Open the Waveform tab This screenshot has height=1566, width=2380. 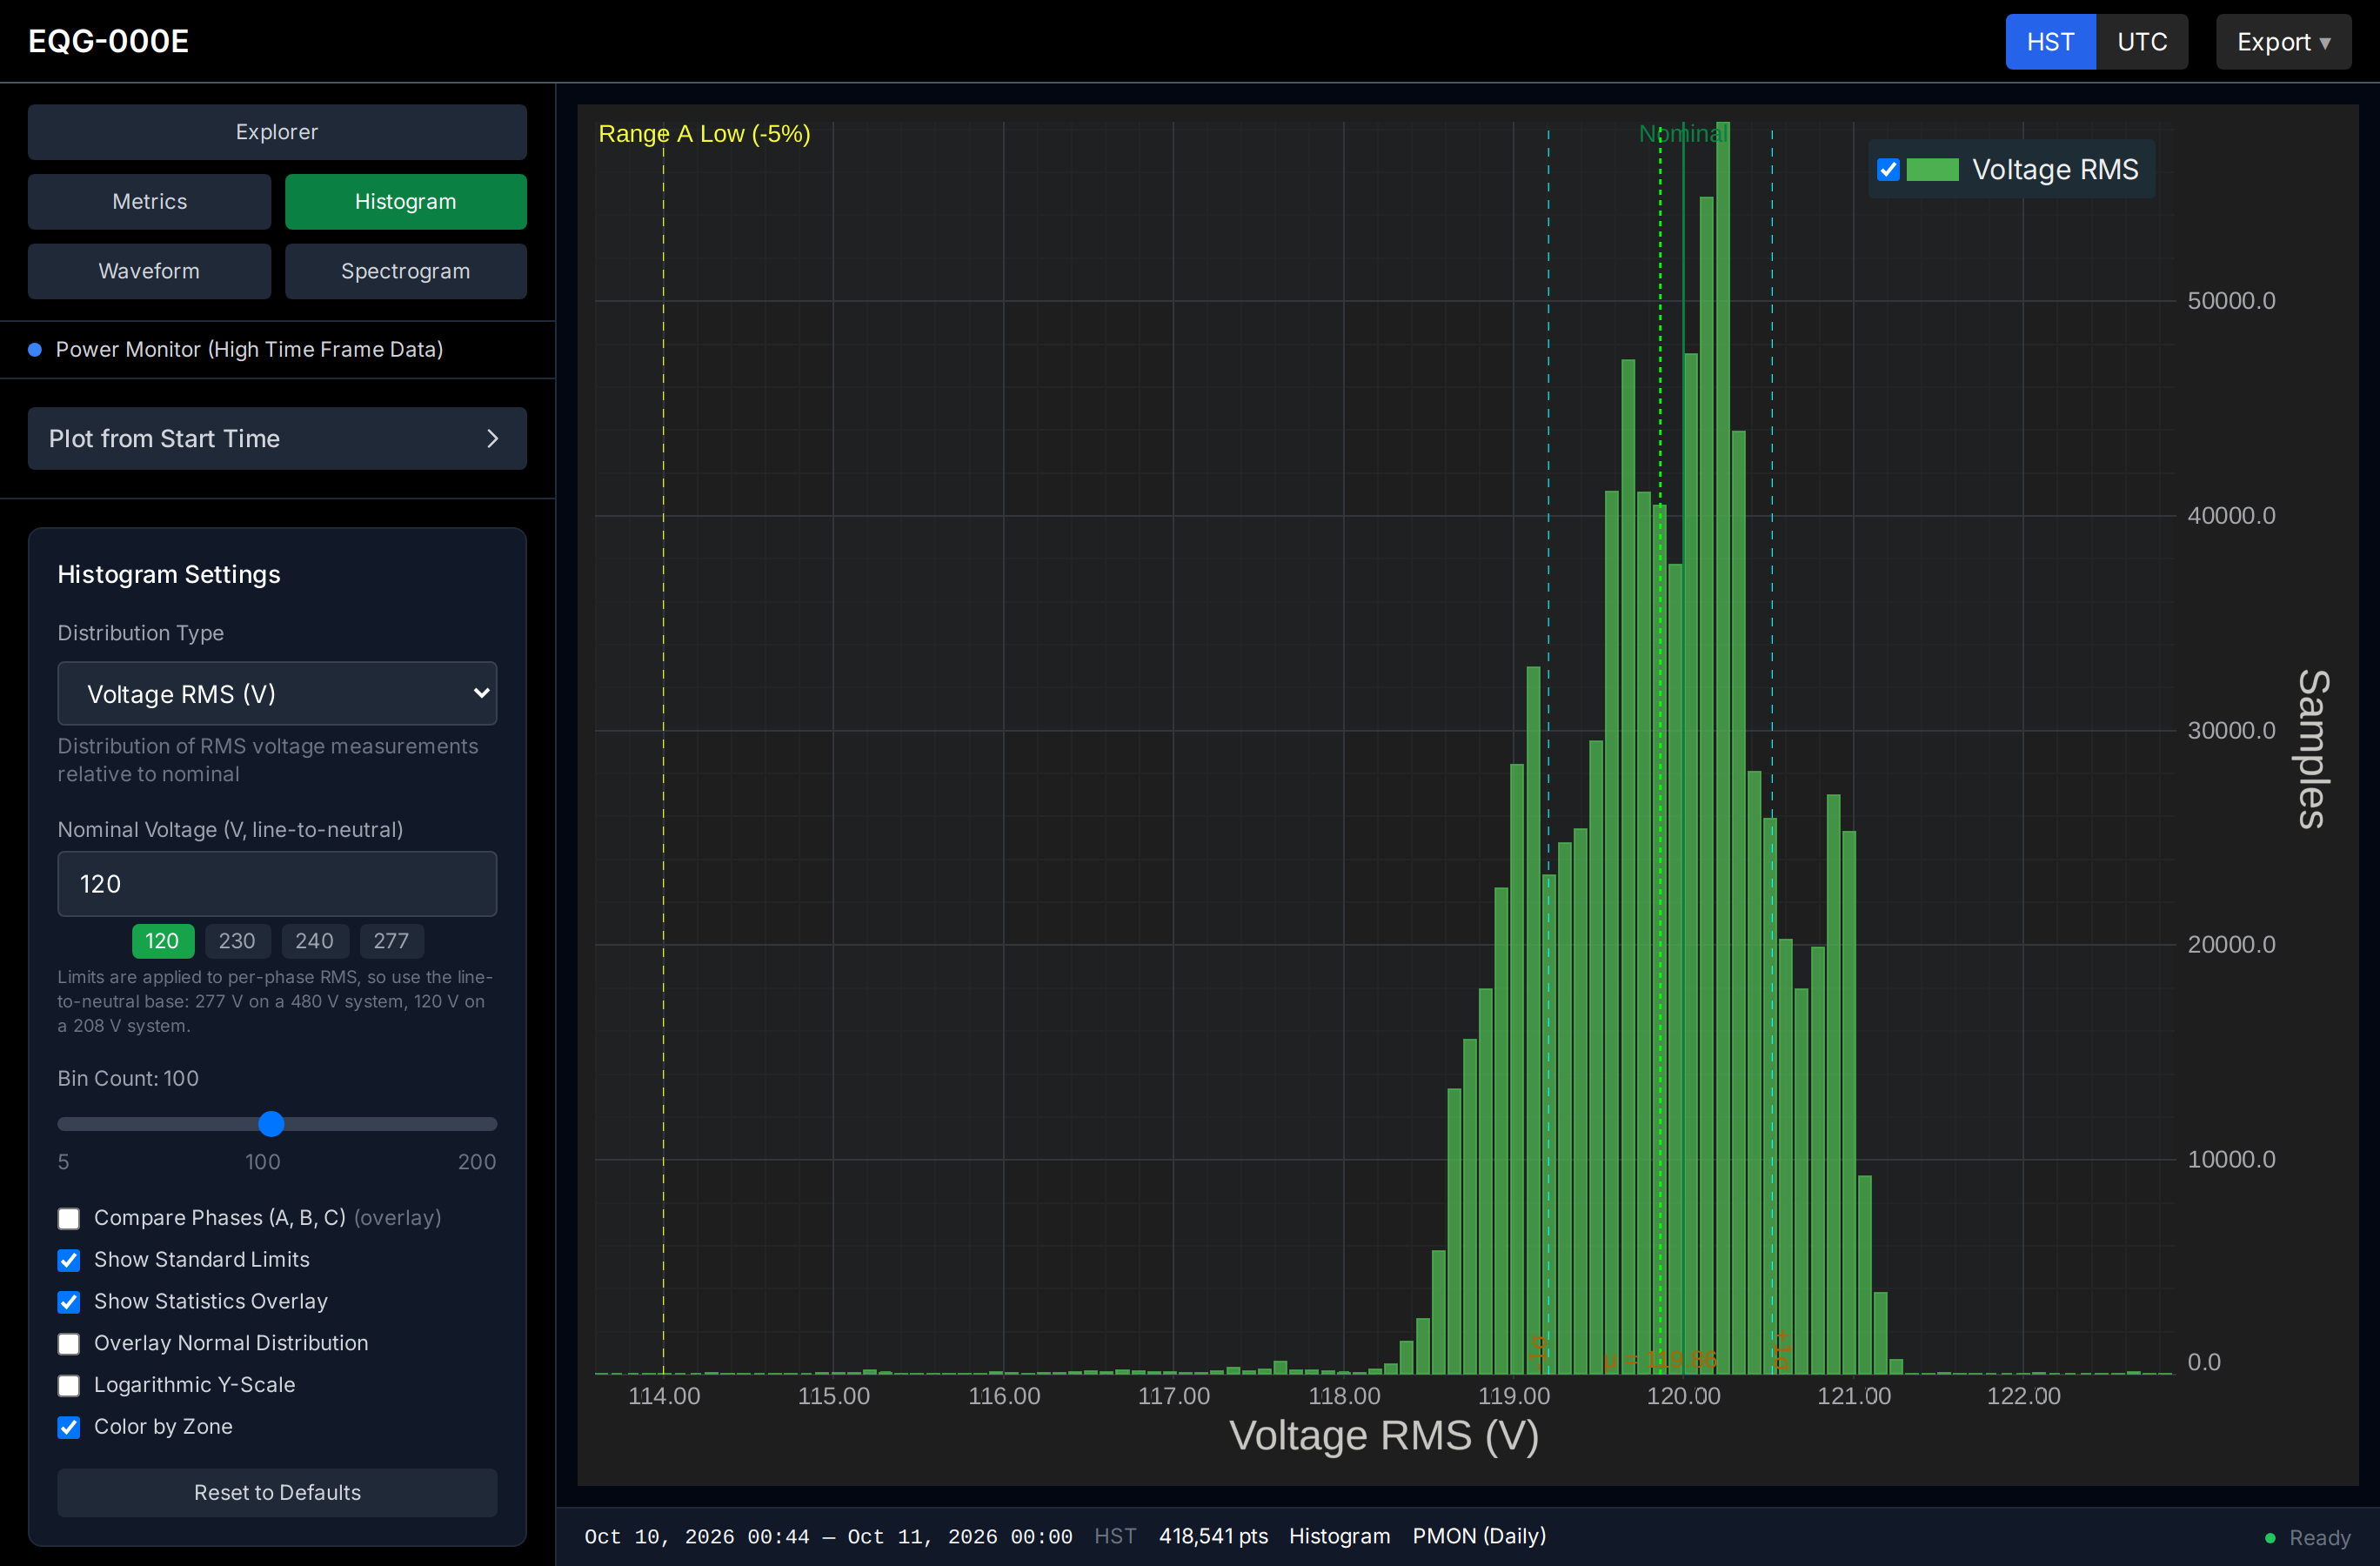tap(149, 272)
